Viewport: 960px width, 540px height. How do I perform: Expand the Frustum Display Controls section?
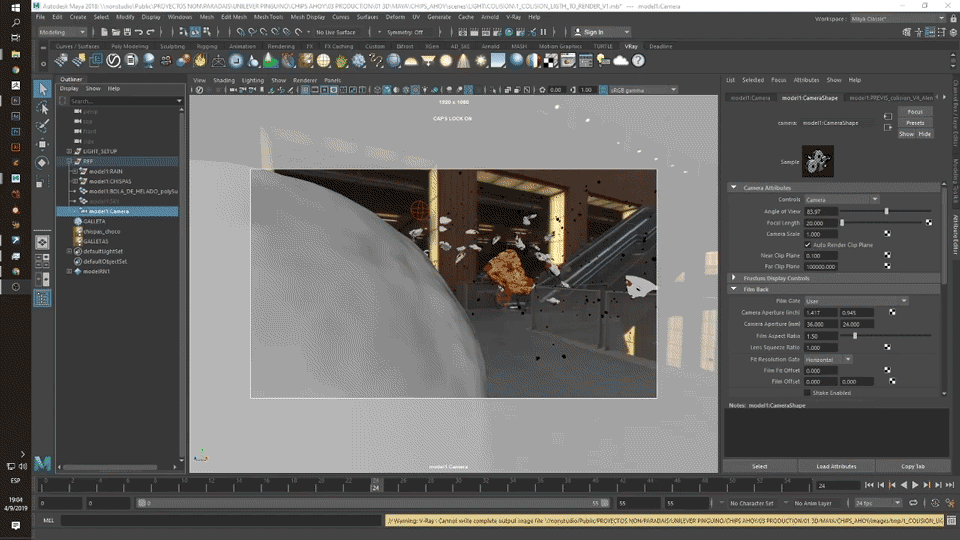[x=733, y=278]
